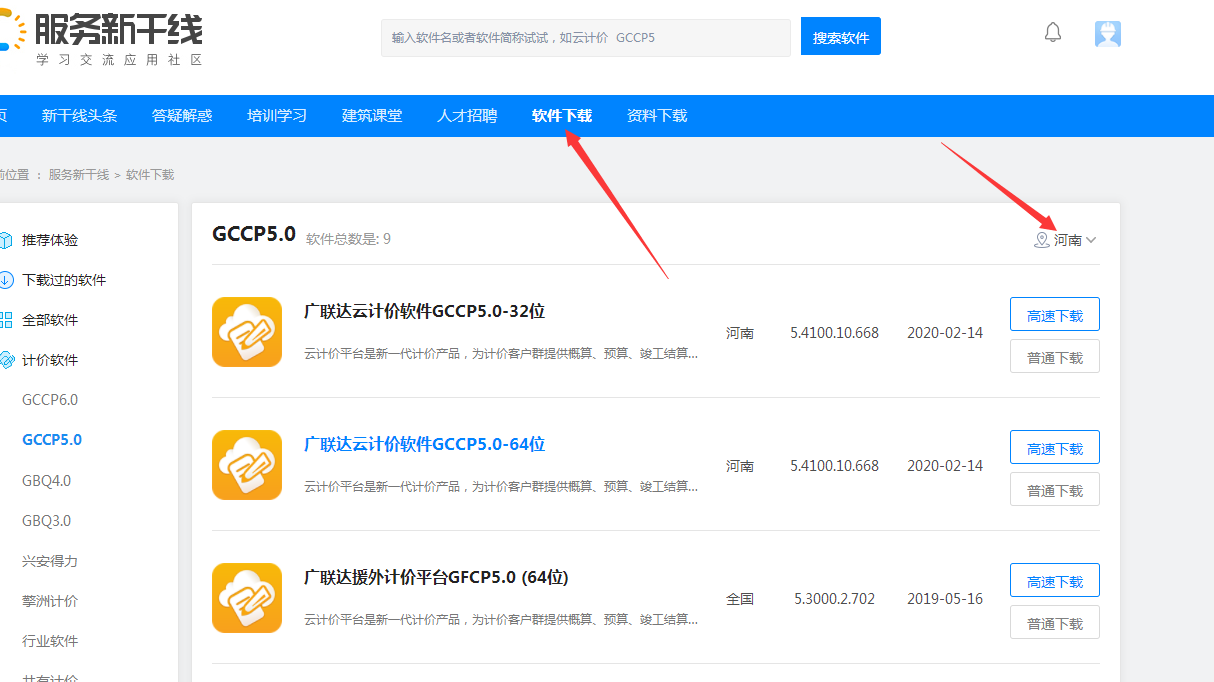The width and height of the screenshot is (1214, 682).
Task: Open 广联达云计价软件GCCP5.0-64位 title link
Action: tap(424, 444)
